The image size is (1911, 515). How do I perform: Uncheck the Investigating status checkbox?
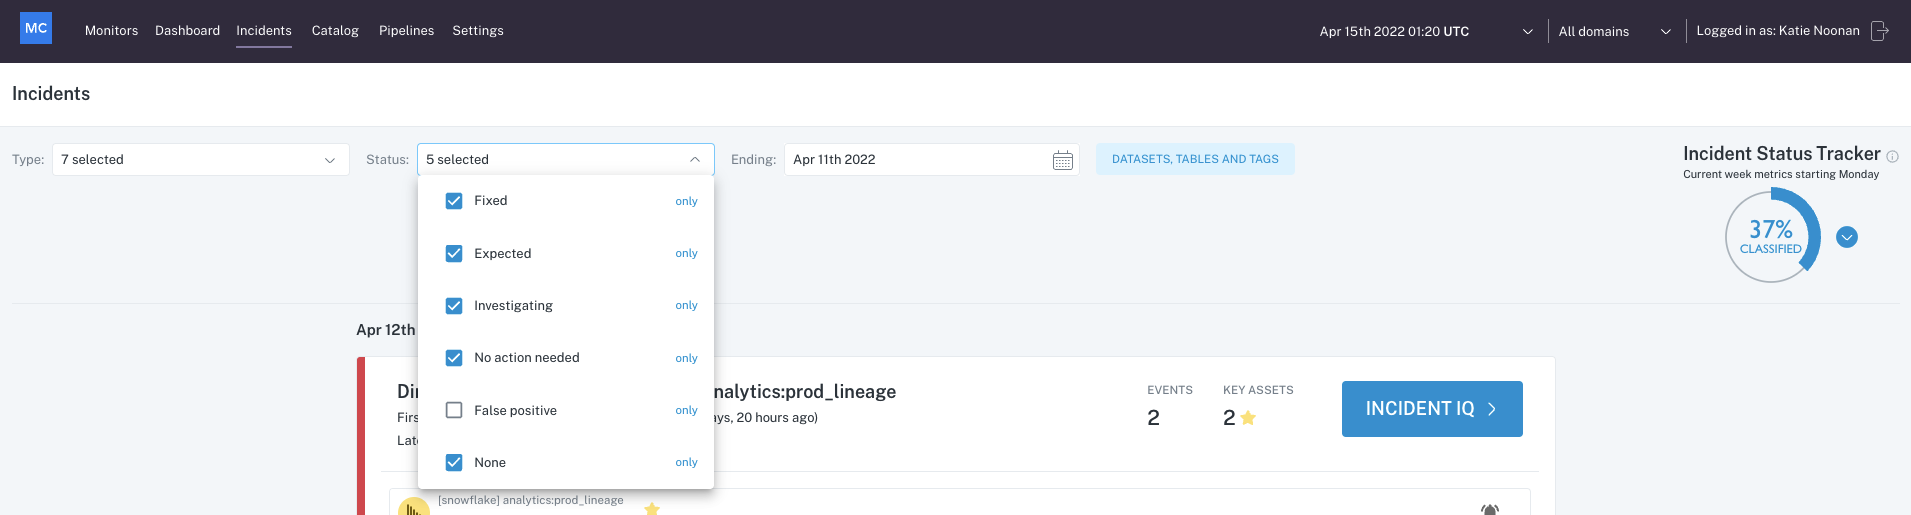coord(454,305)
